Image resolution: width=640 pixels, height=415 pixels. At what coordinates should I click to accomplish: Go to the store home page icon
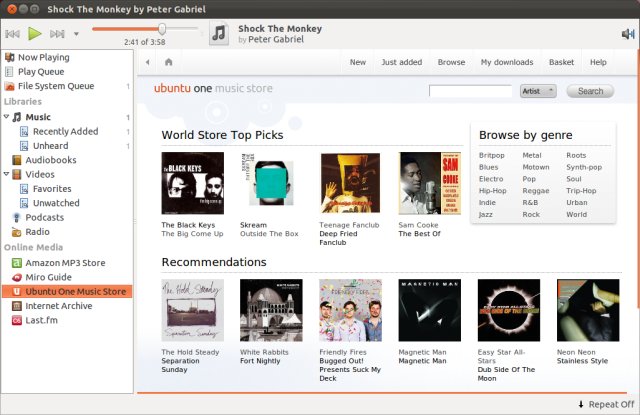pyautogui.click(x=169, y=62)
